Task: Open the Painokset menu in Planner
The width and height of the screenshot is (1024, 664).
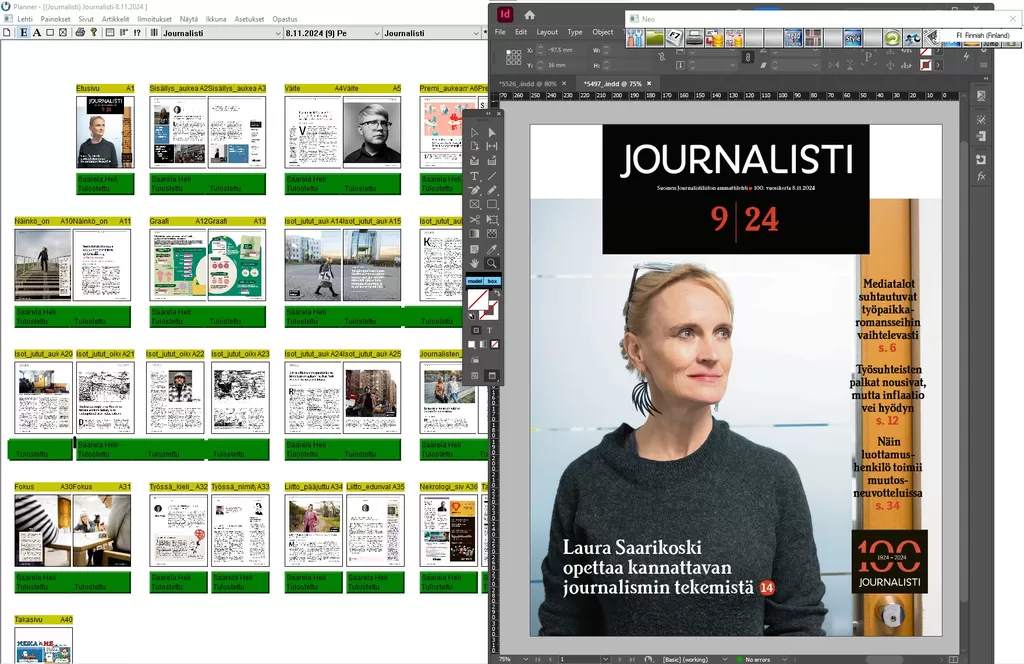Action: (56, 19)
